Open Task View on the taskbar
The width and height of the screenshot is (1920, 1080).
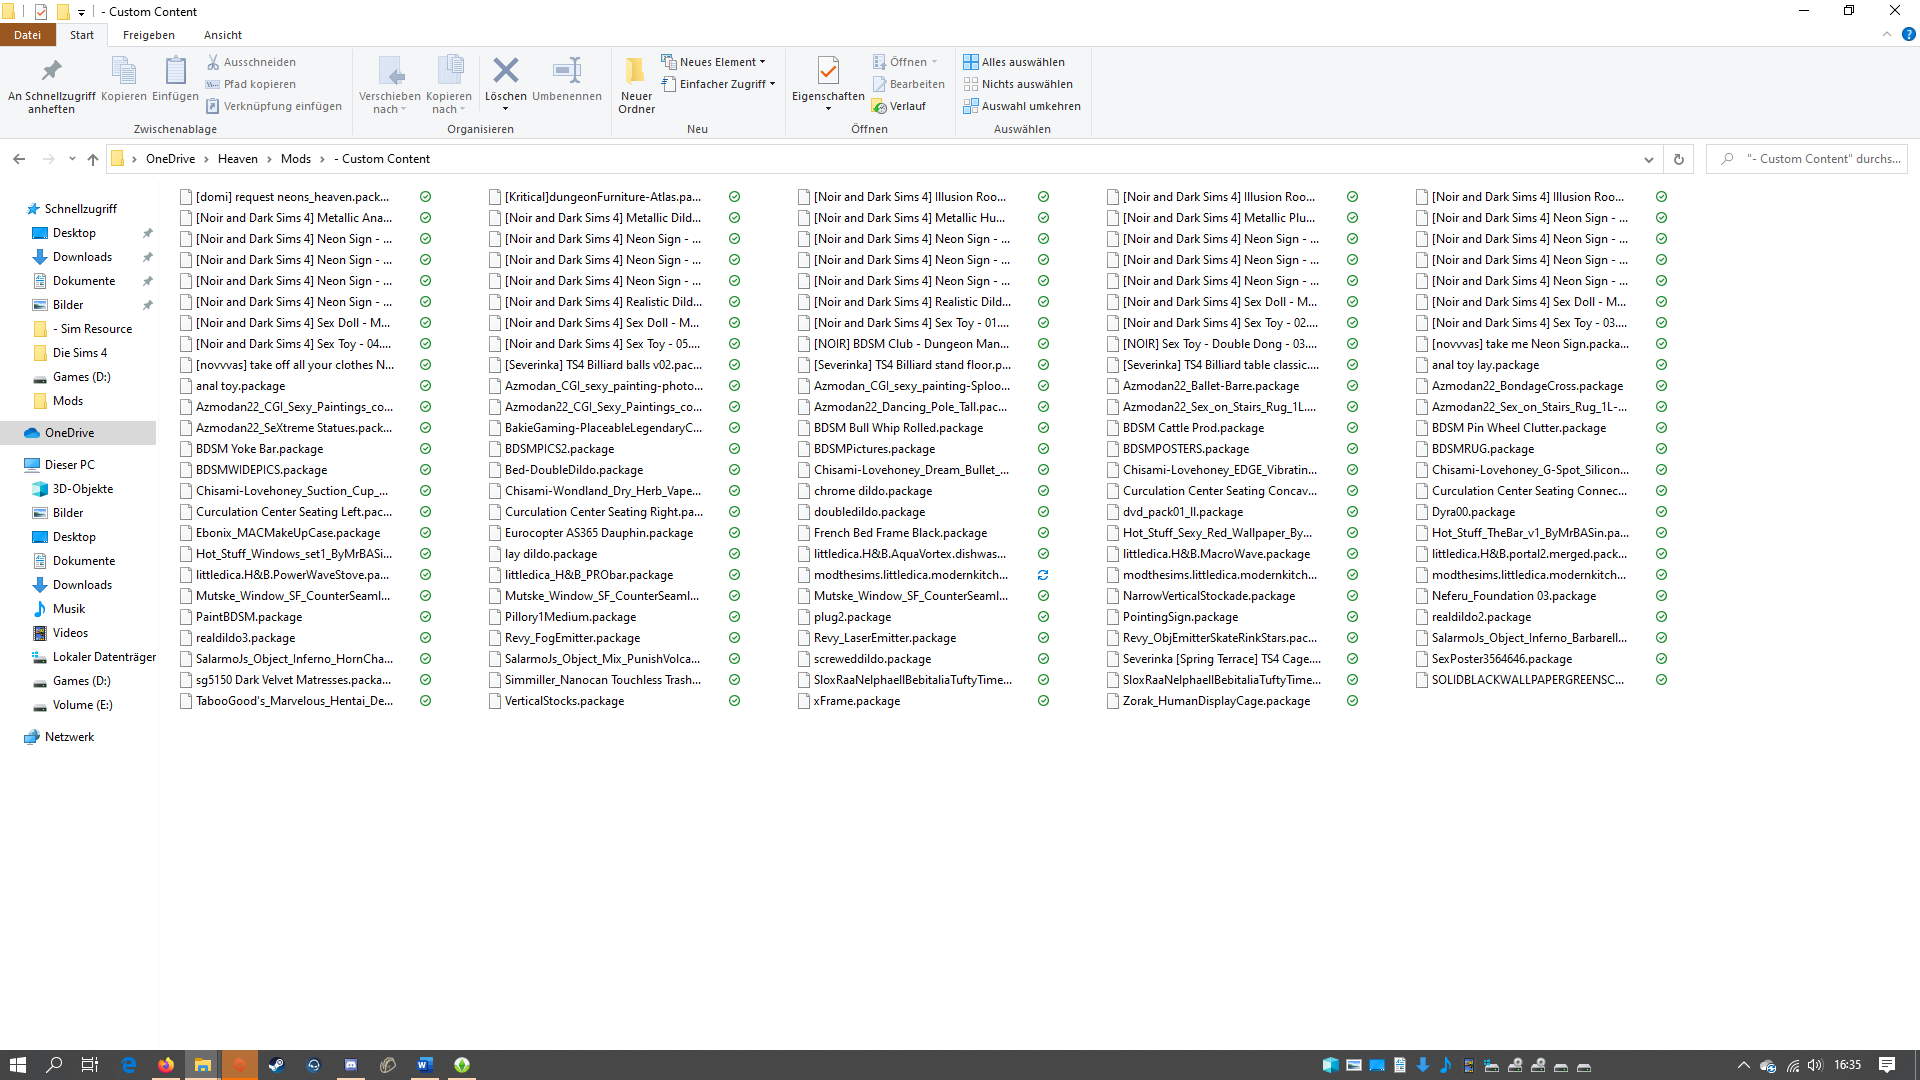pyautogui.click(x=90, y=1065)
